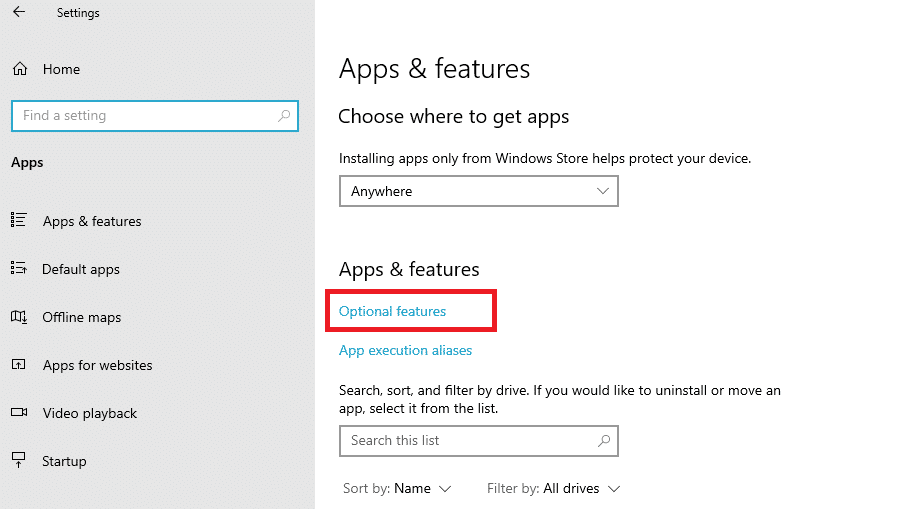Click magnifier icon in Find a setting
The width and height of the screenshot is (897, 509).
284,116
